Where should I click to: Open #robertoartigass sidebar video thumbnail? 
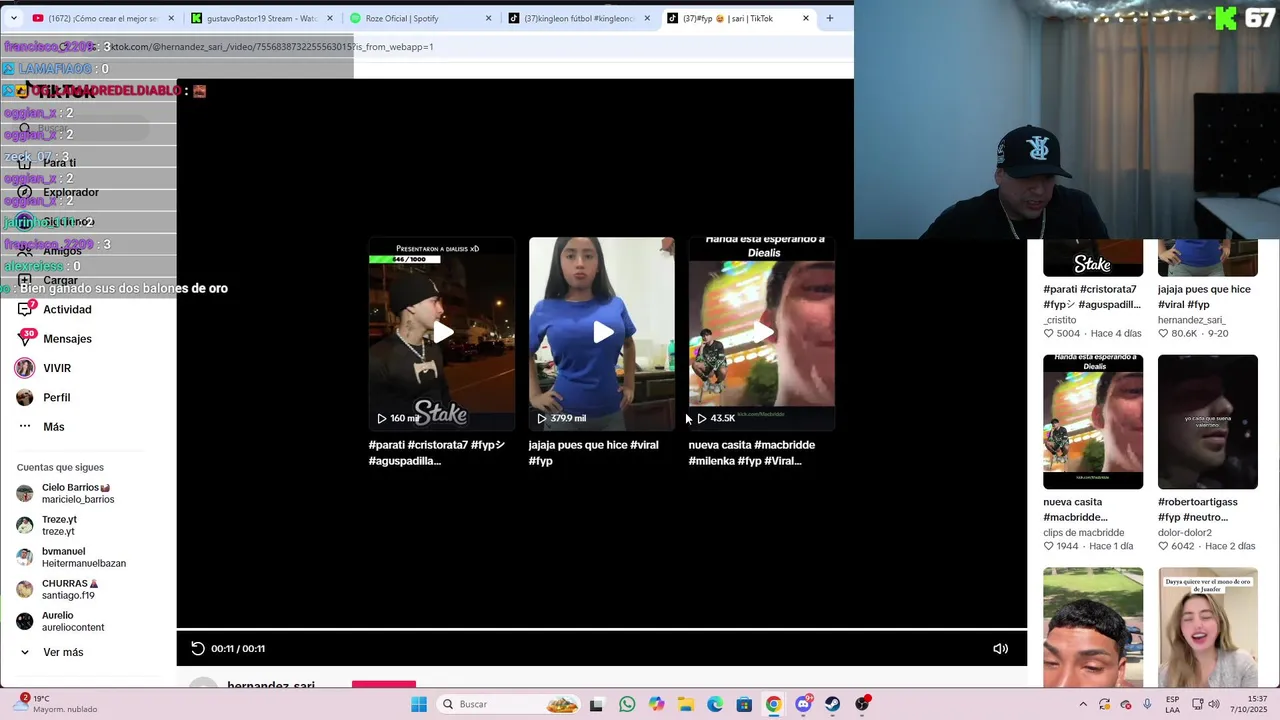coord(1208,422)
